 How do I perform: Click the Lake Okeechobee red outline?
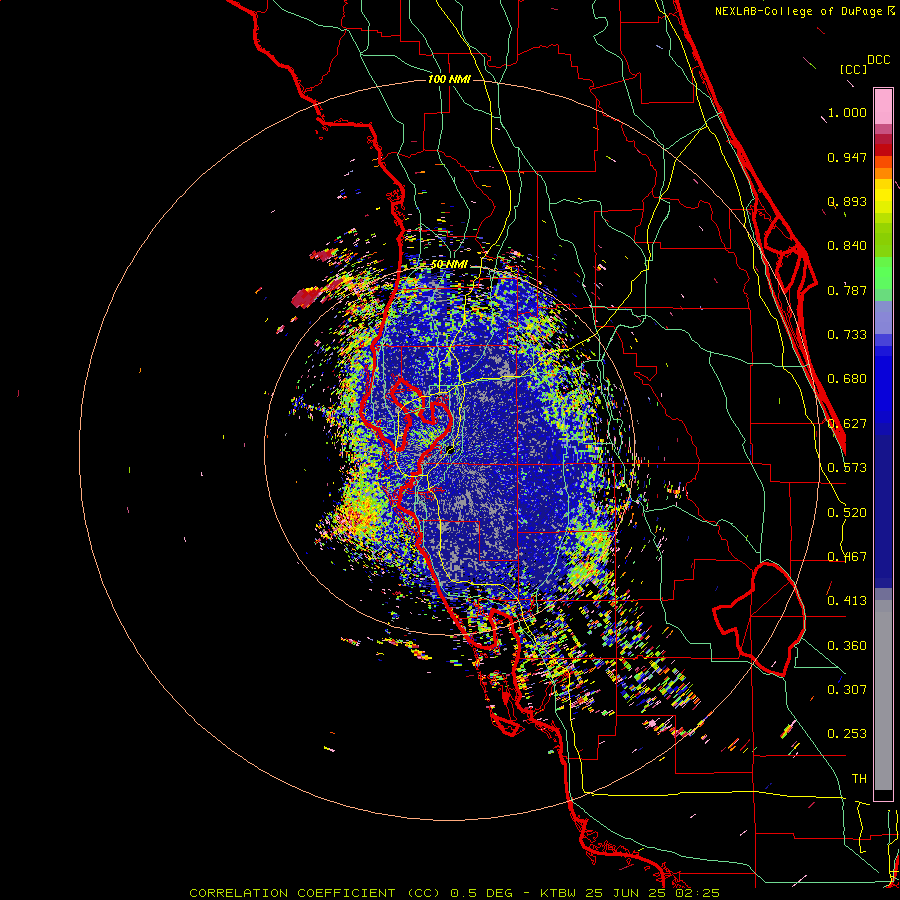pyautogui.click(x=759, y=618)
